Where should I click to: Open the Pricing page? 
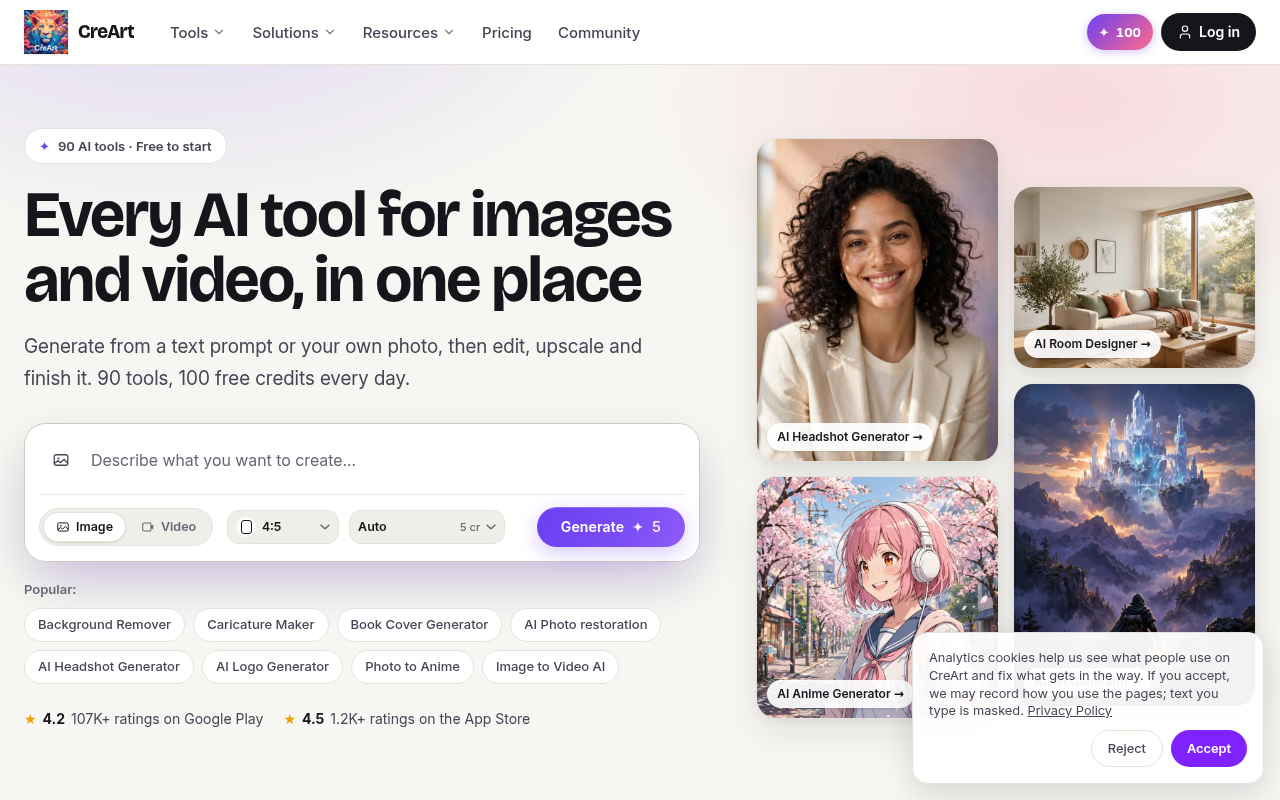click(x=507, y=32)
